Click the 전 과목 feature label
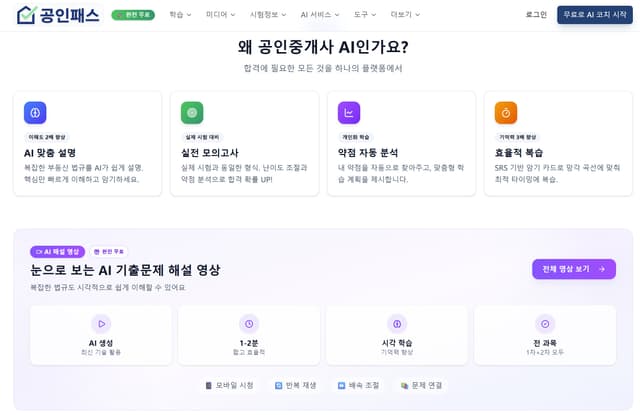Viewport: 640px width, 415px height. (545, 343)
